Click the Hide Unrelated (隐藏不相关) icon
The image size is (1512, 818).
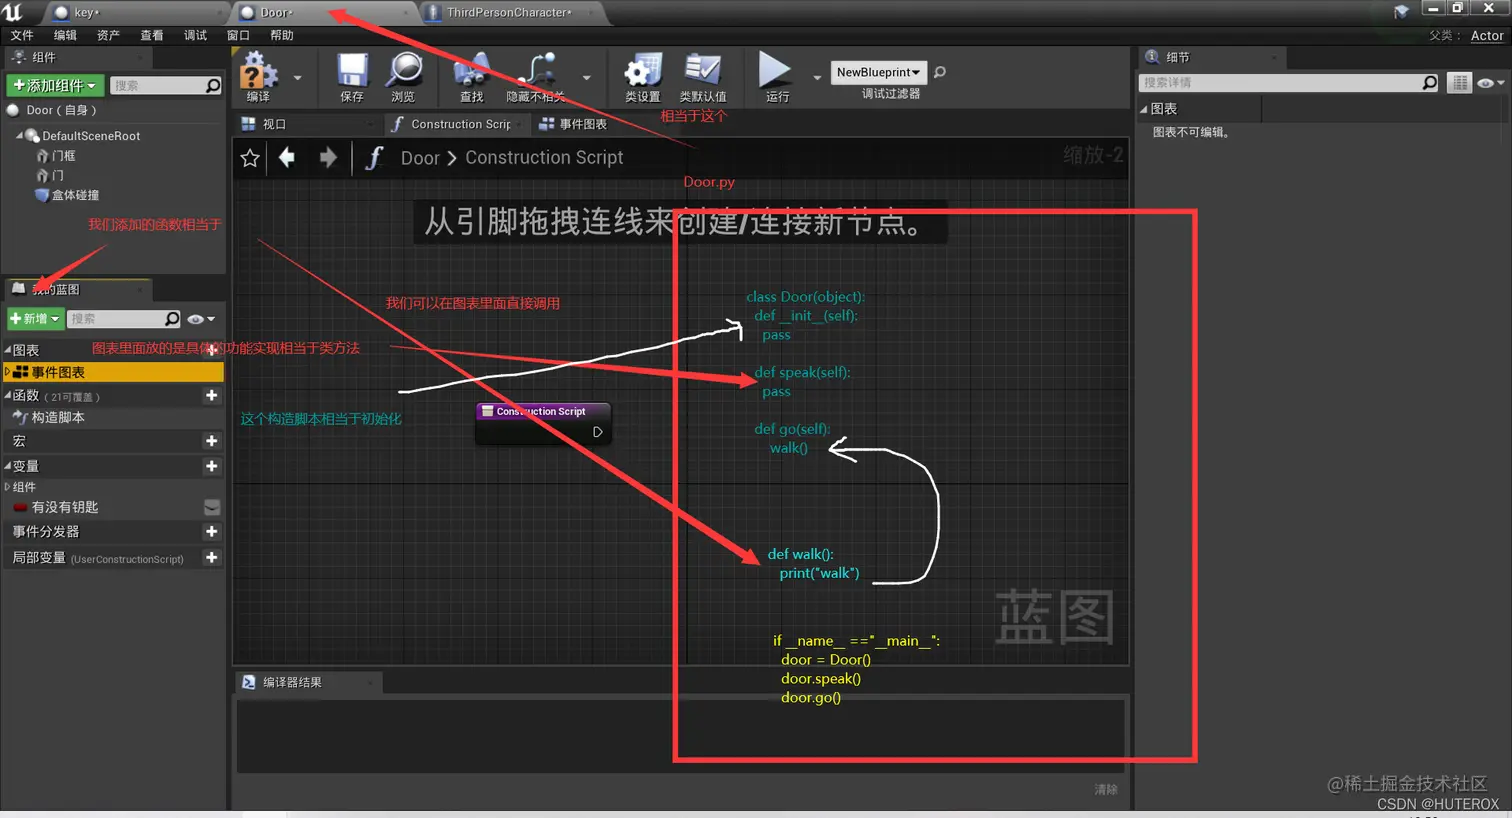536,71
